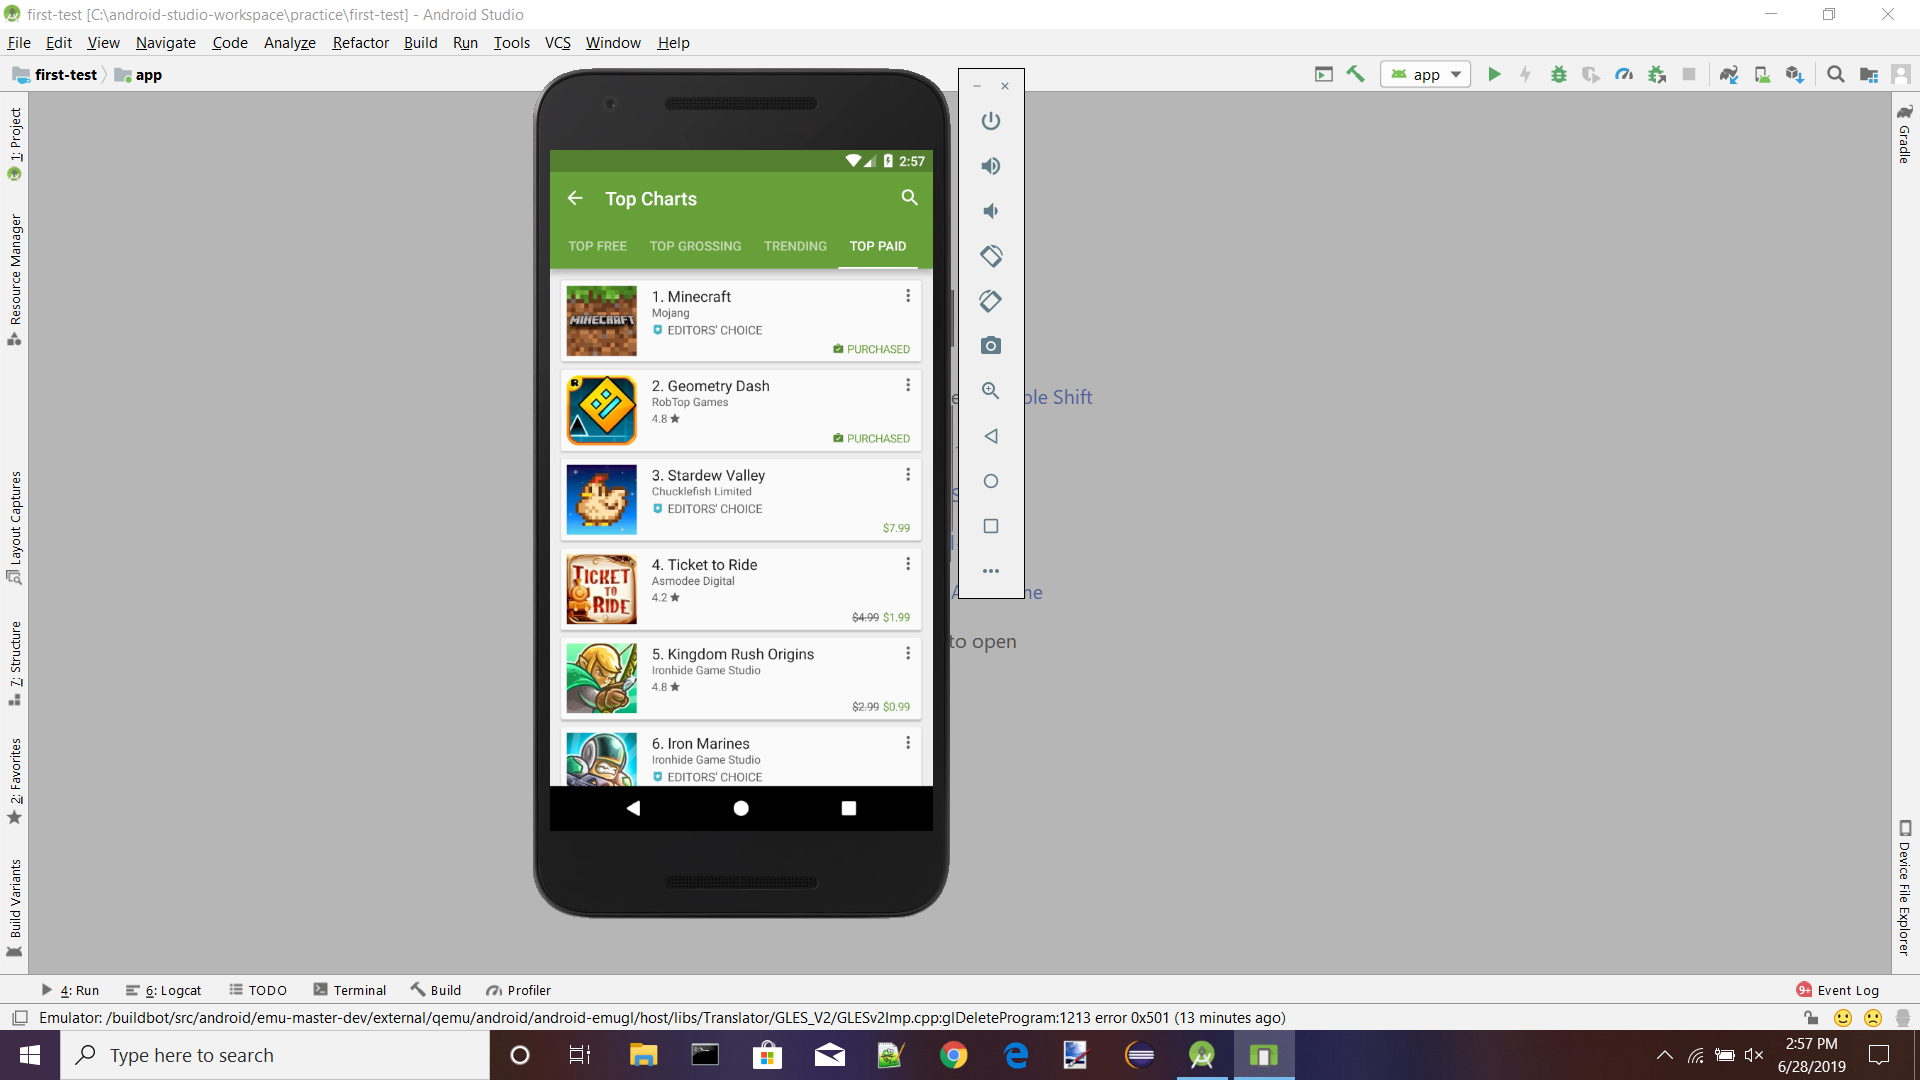The height and width of the screenshot is (1080, 1920).
Task: Open the File menu
Action: pyautogui.click(x=19, y=42)
